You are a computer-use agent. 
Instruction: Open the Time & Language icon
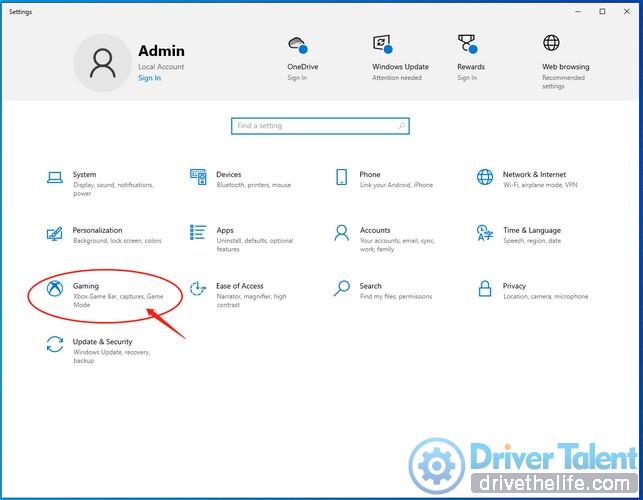485,233
